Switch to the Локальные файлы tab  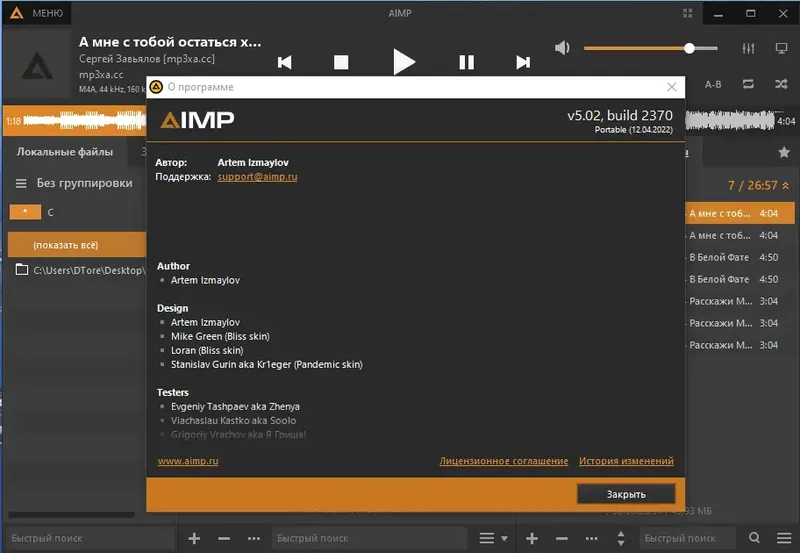(65, 152)
